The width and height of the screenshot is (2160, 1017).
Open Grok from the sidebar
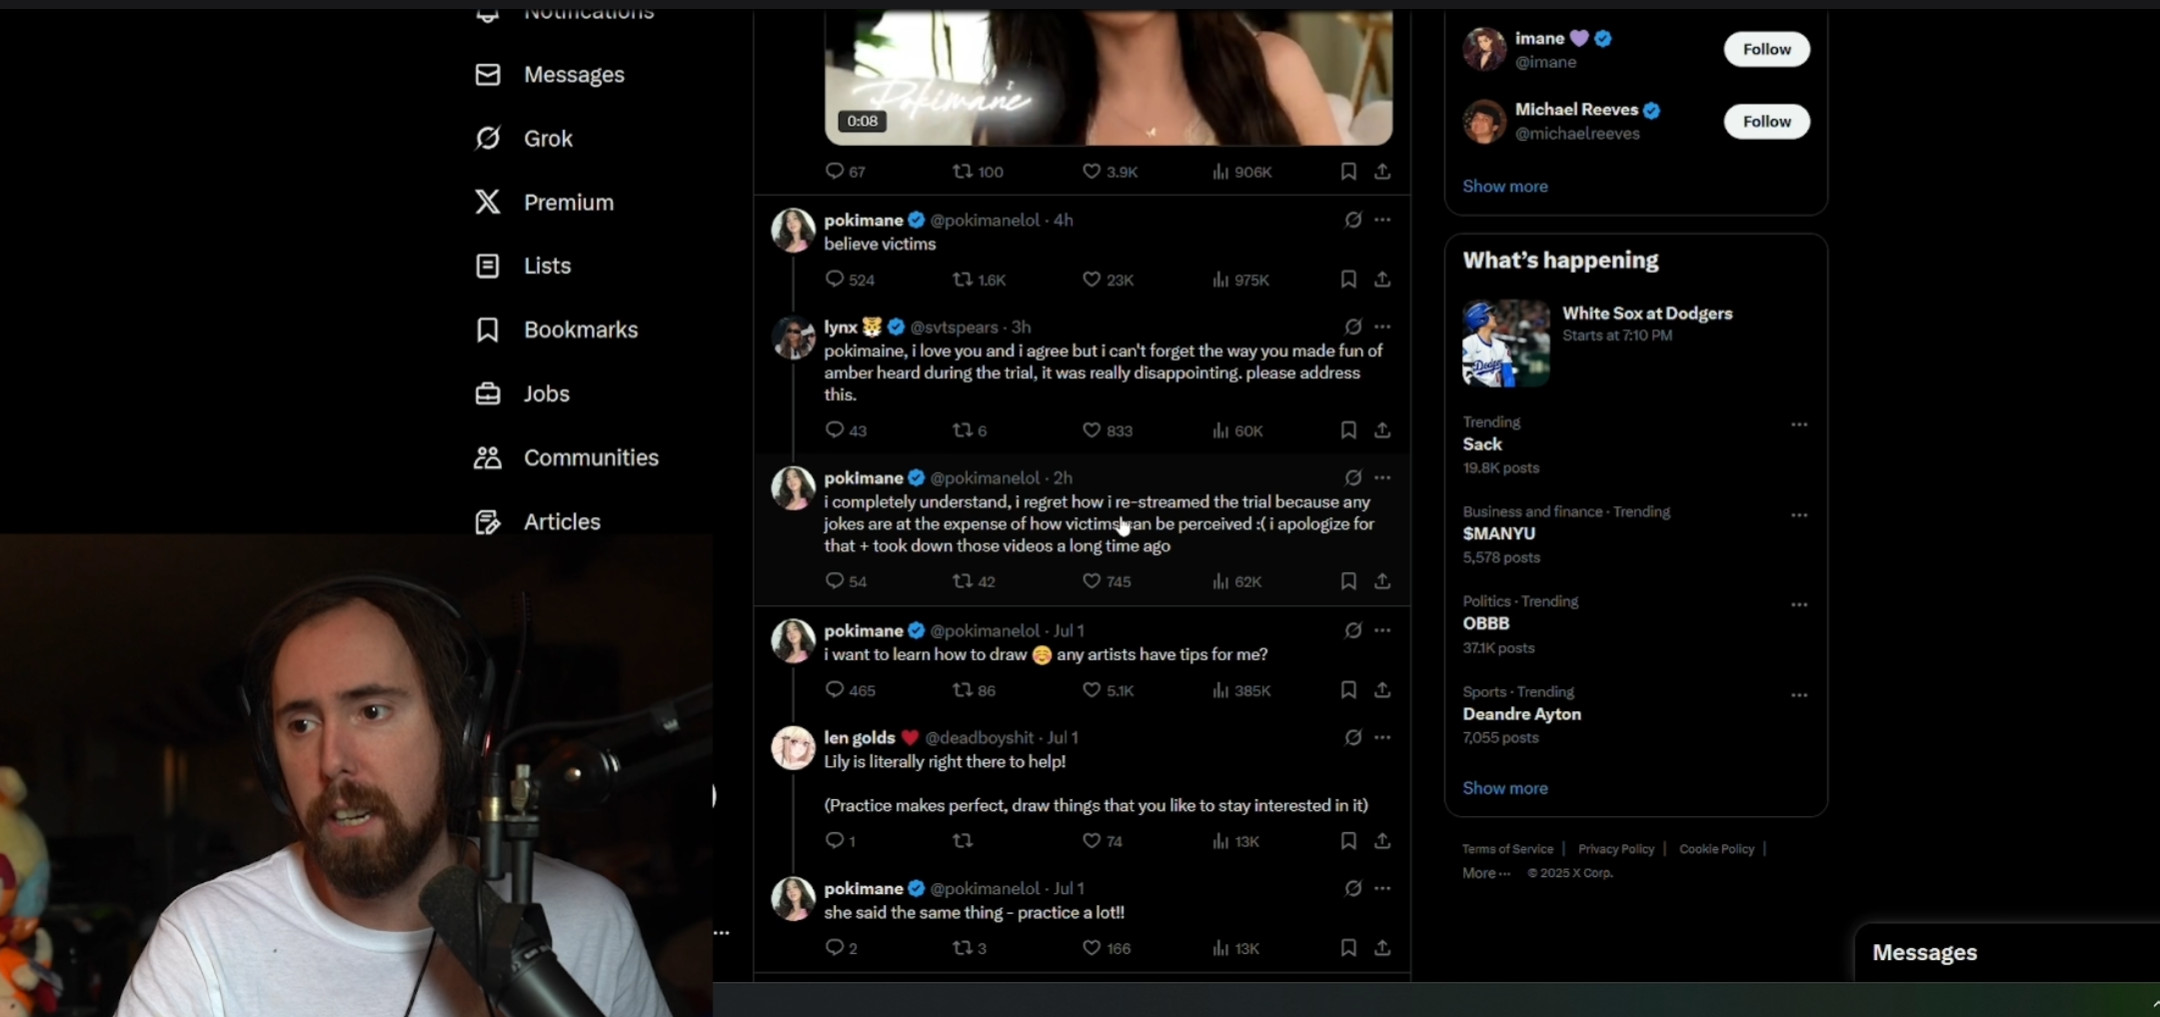(523, 138)
